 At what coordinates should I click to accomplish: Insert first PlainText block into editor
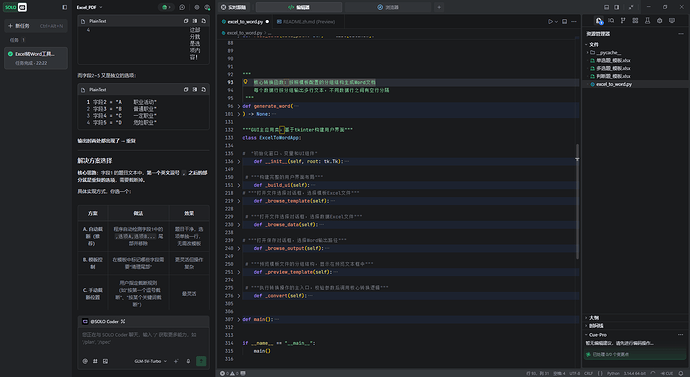pyautogui.click(x=195, y=21)
